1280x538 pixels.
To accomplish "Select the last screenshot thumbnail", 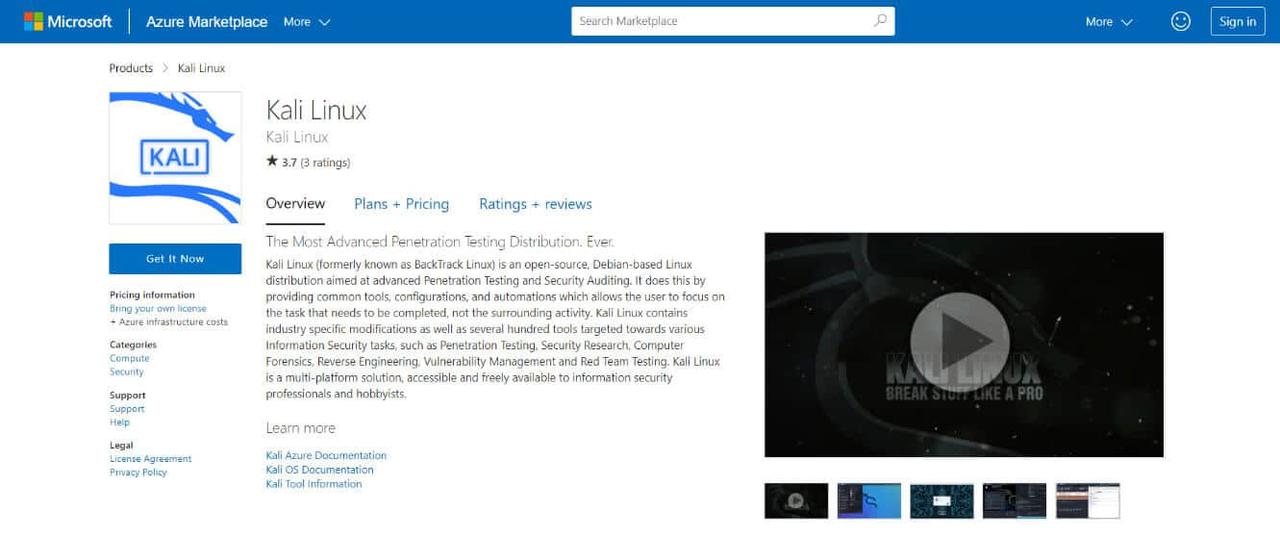I will coord(1088,501).
